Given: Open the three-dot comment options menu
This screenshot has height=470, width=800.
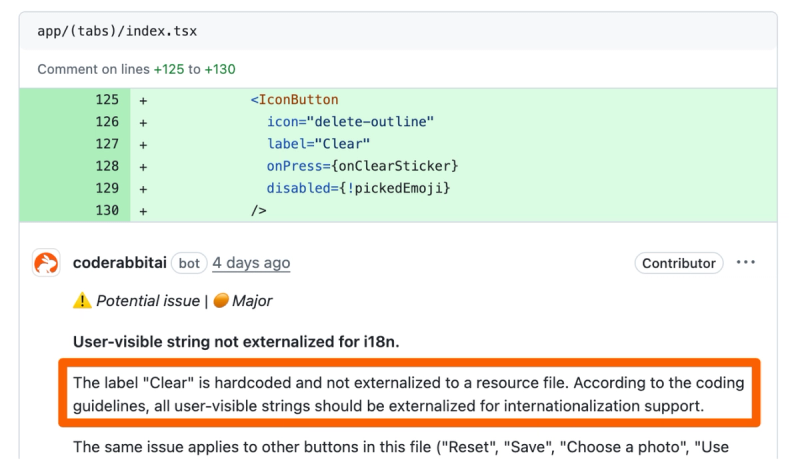Looking at the screenshot, I should tap(746, 263).
